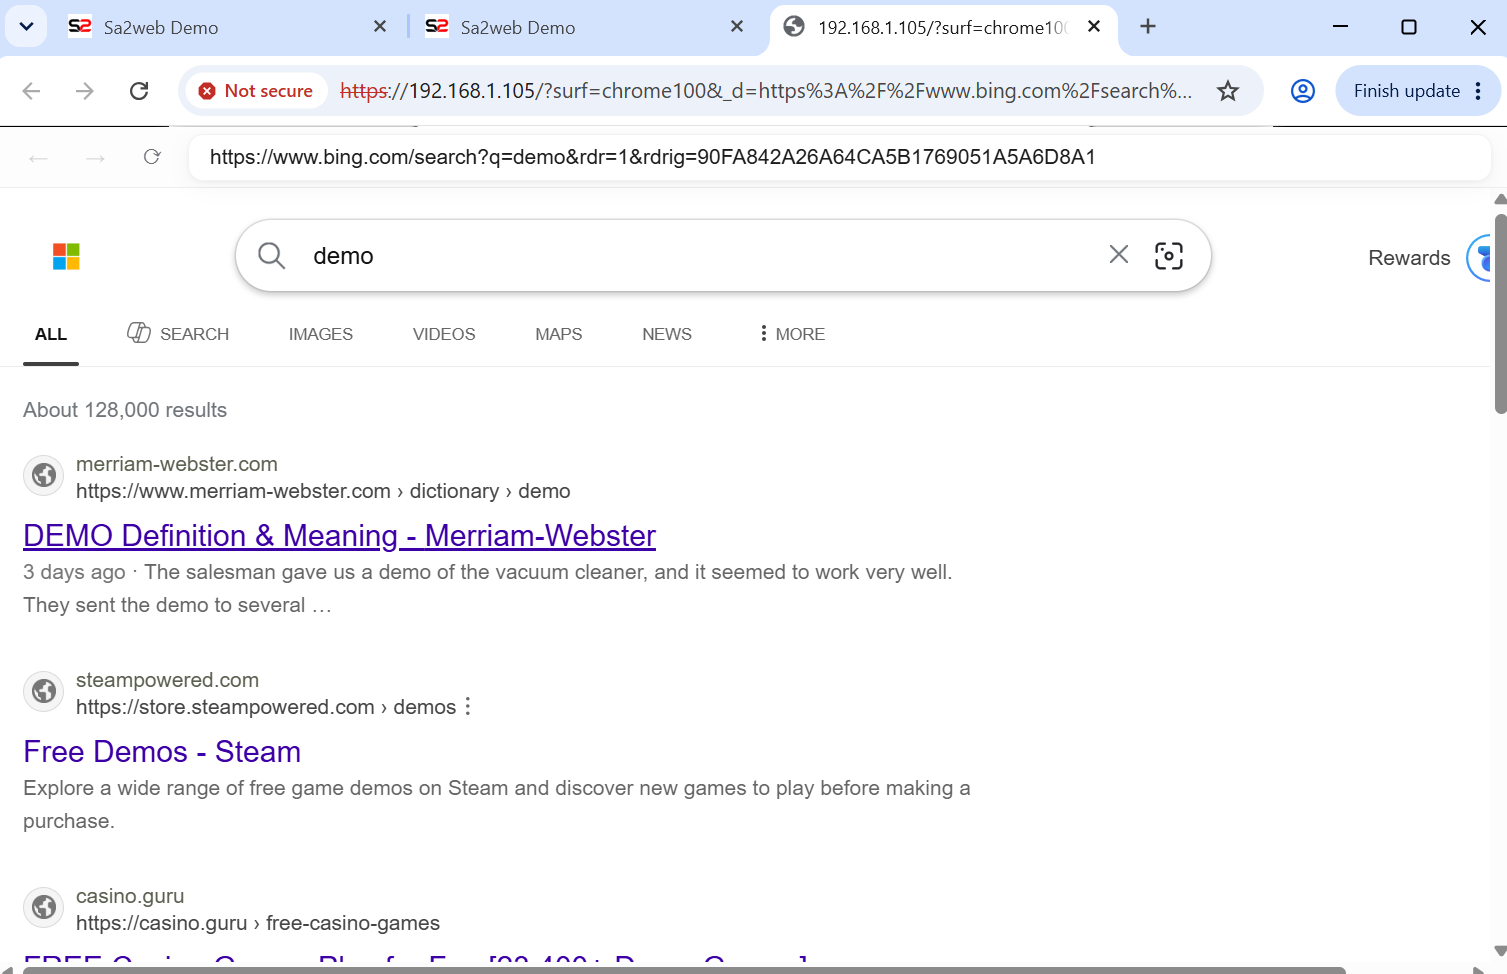Screen dimensions: 1507x974
Task: Expand the MORE menu
Action: 792,334
